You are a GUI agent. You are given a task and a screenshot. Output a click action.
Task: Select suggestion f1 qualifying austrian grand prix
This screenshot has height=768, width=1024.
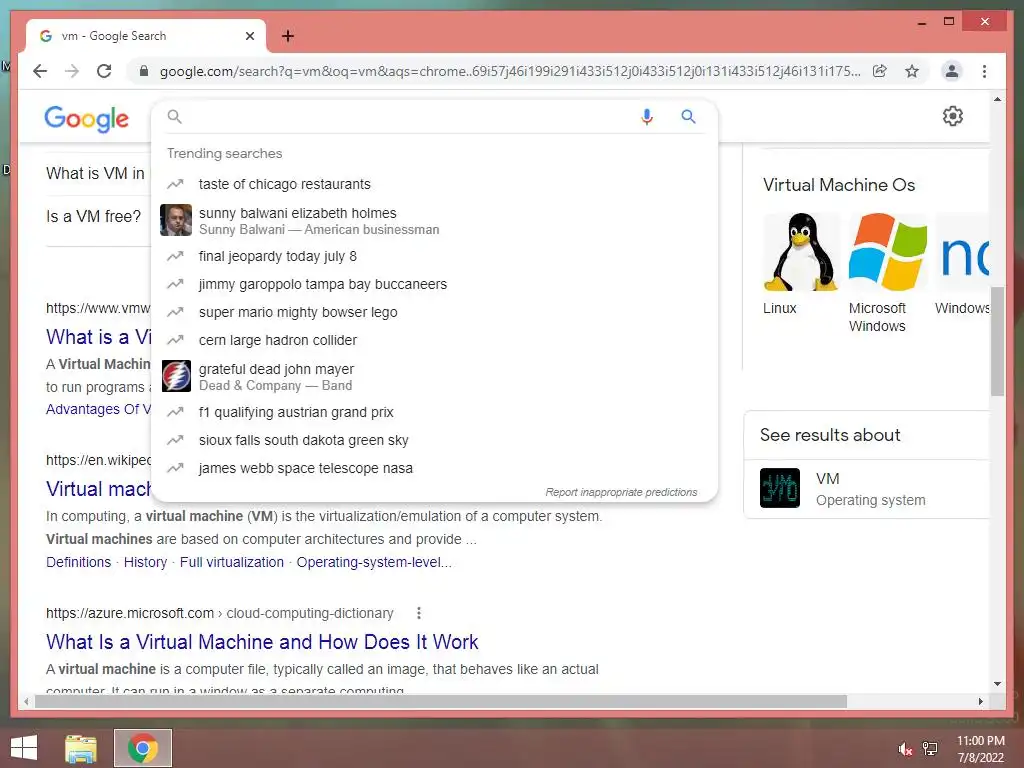click(434, 412)
